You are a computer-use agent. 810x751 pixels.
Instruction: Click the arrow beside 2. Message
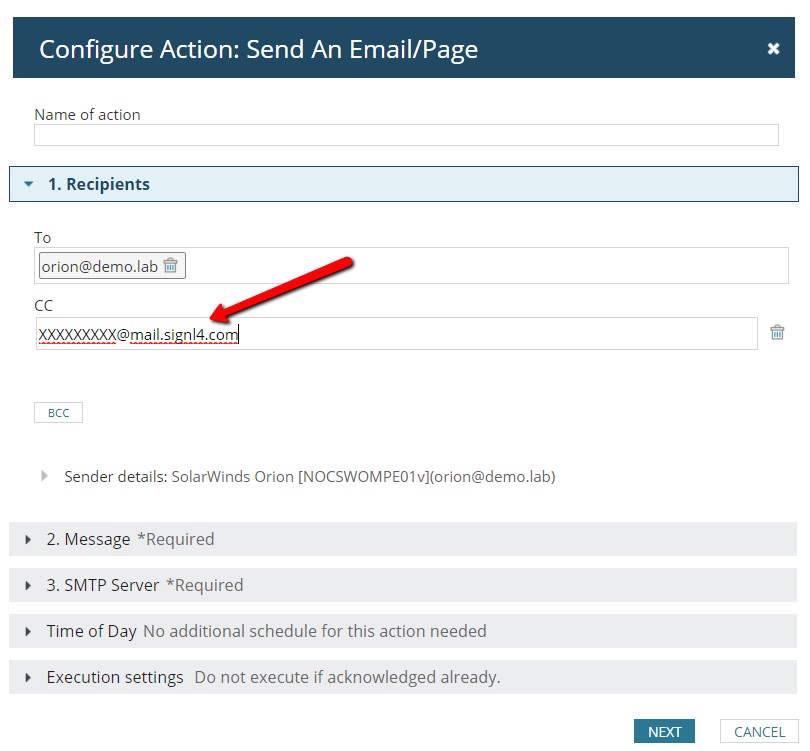click(28, 540)
